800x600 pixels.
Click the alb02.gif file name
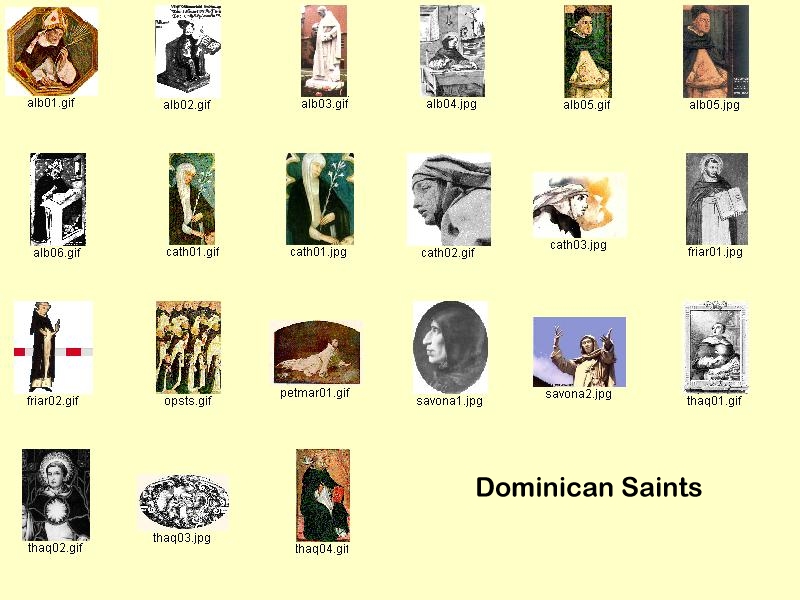click(x=187, y=105)
